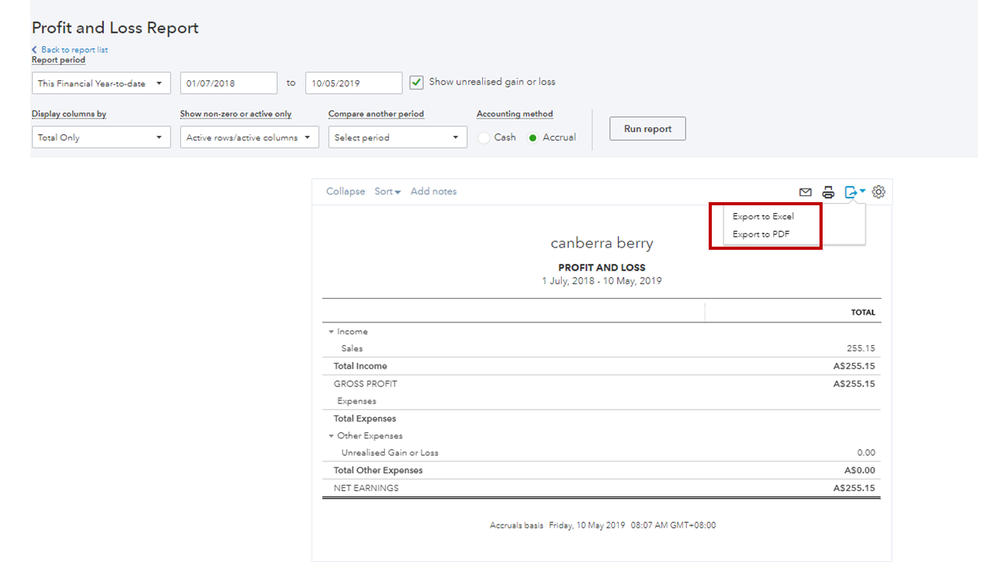Screen dimensions: 999x562
Task: Click Total Other Expenses amount A$0.00
Action: click(859, 470)
